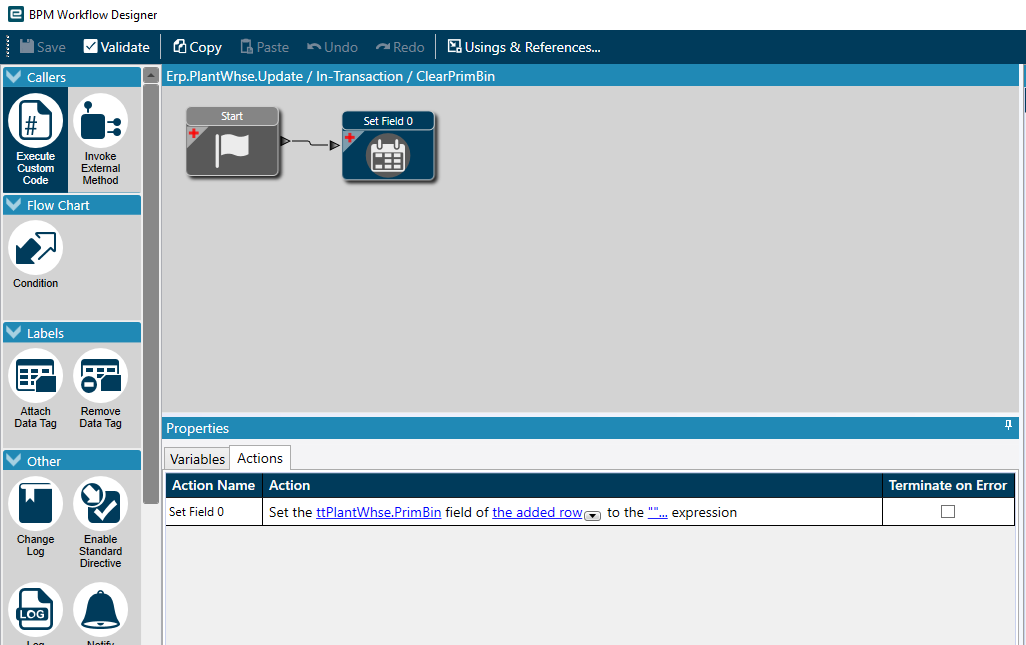Click the toolbar drag grip handle
The width and height of the screenshot is (1026, 645).
click(9, 47)
